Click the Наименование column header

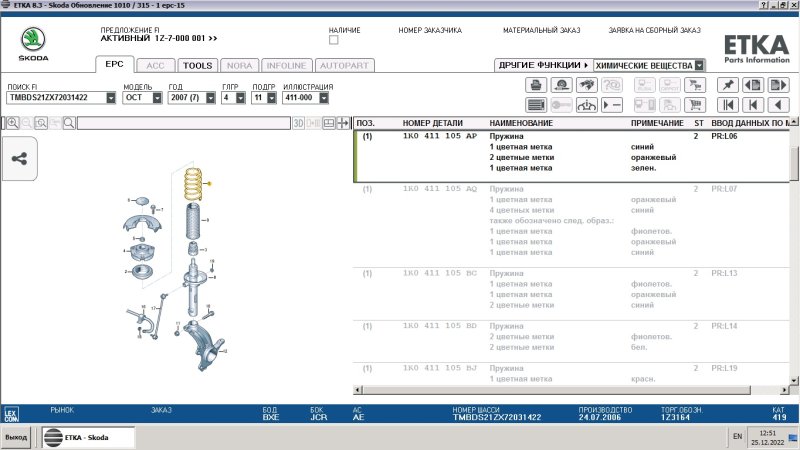(x=521, y=123)
